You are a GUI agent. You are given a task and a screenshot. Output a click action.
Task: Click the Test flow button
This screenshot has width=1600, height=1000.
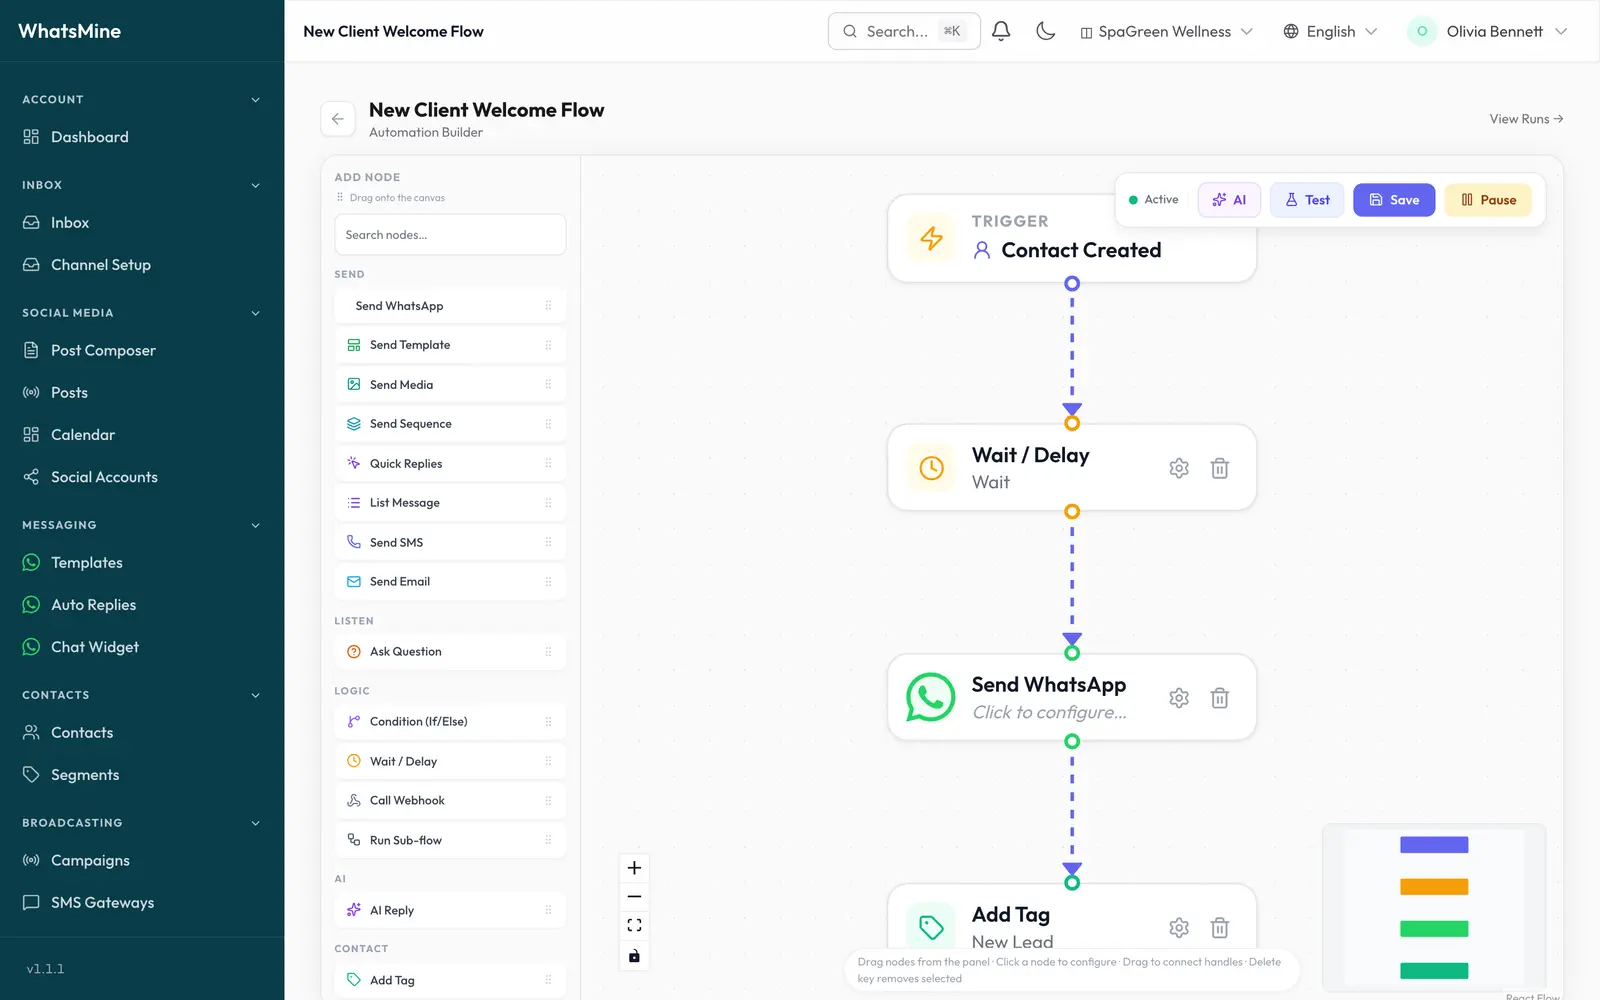(x=1307, y=200)
